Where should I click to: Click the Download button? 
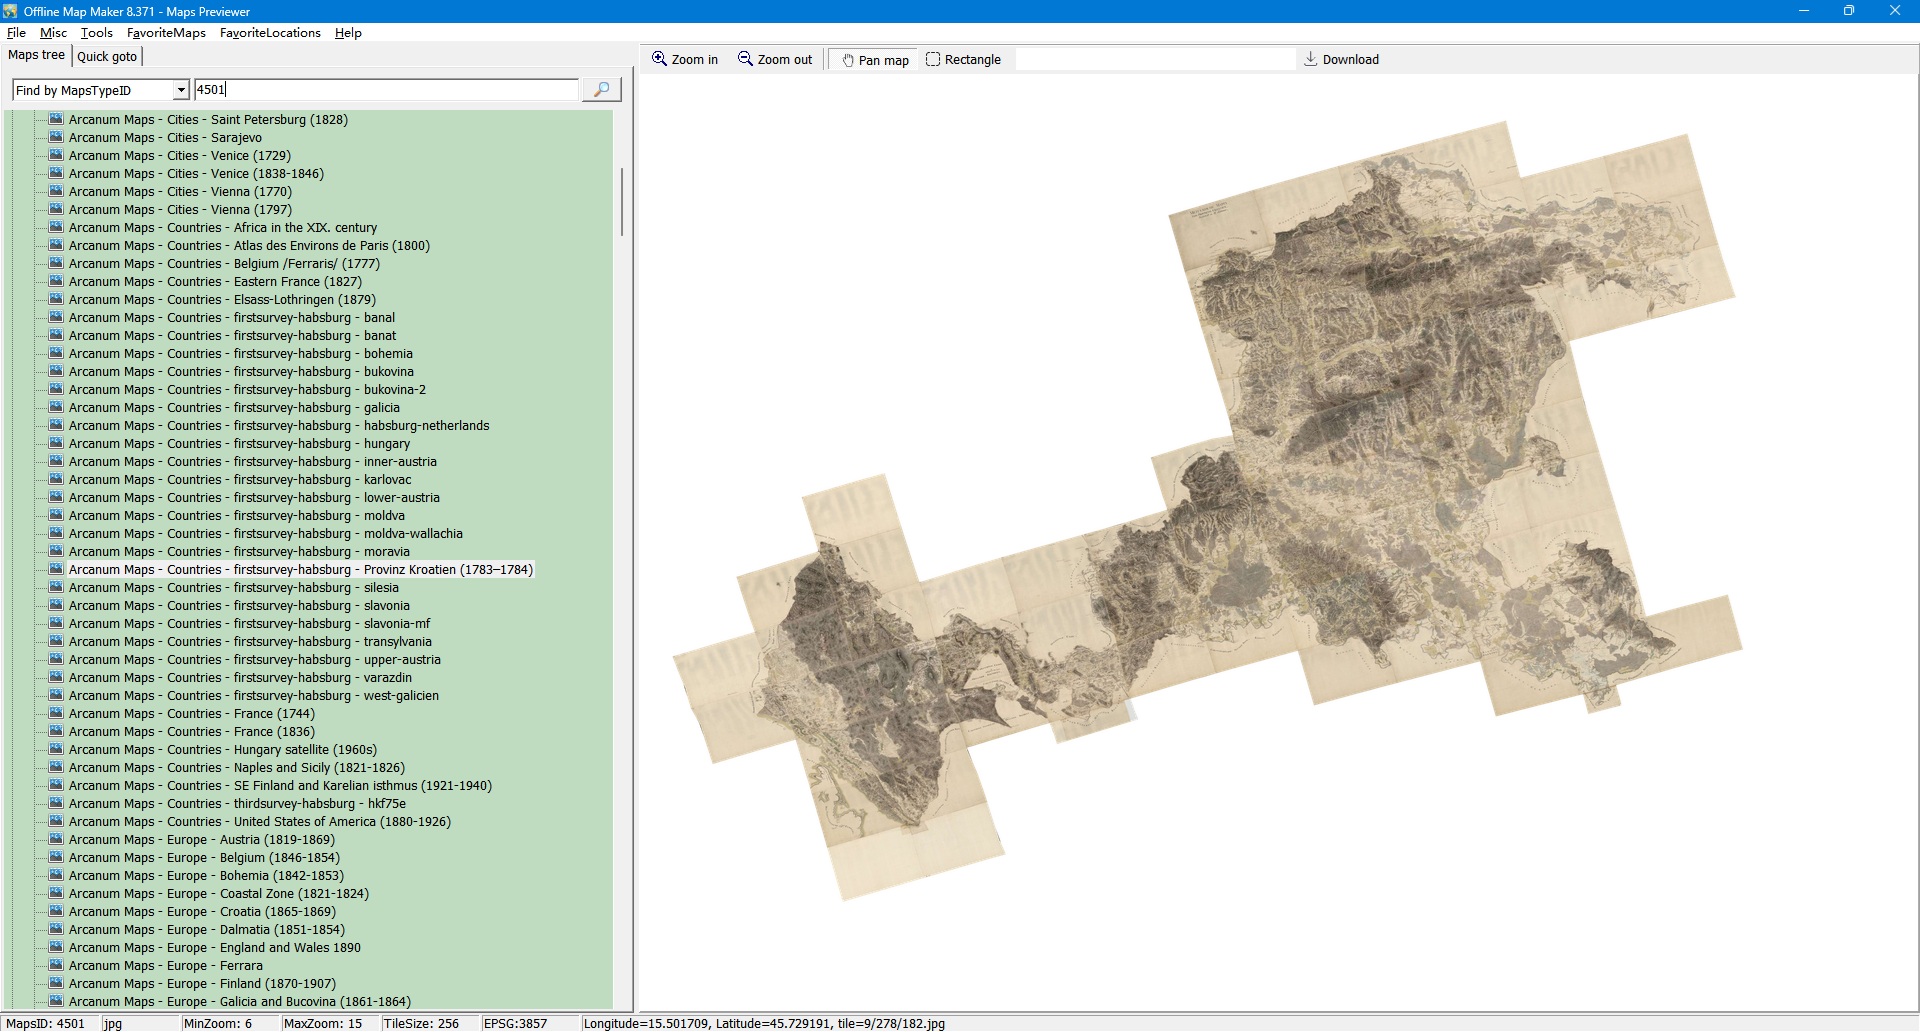coord(1341,60)
